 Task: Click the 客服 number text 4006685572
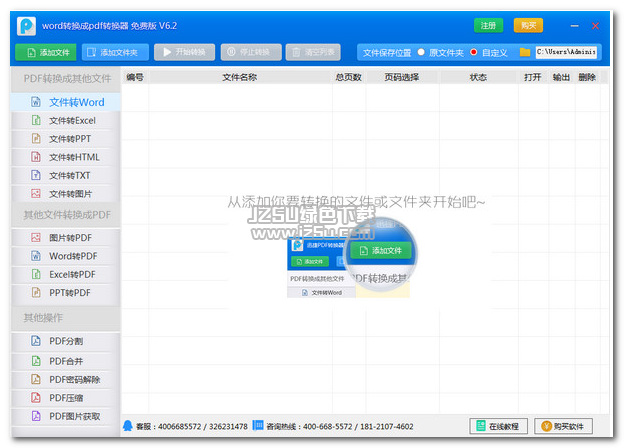click(179, 427)
